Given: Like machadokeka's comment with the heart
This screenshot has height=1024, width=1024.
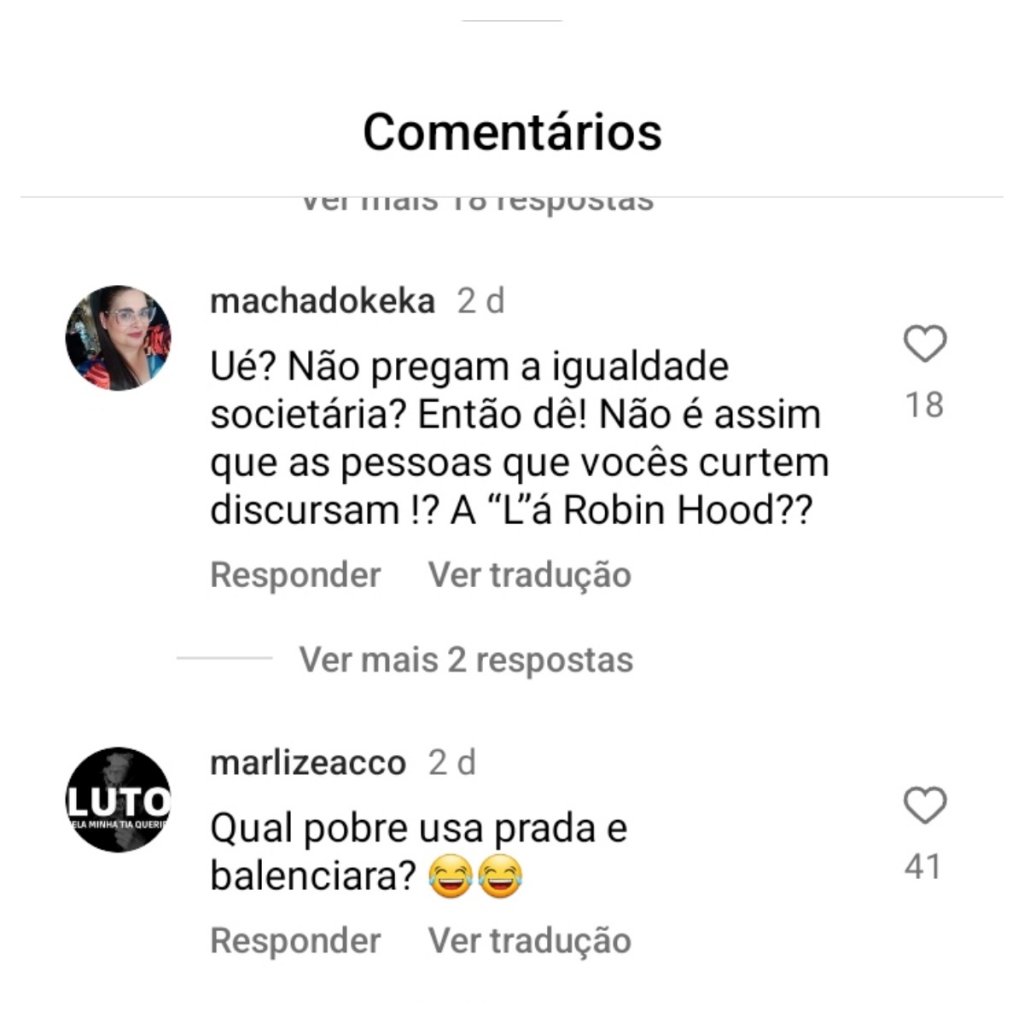Looking at the screenshot, I should coord(925,344).
